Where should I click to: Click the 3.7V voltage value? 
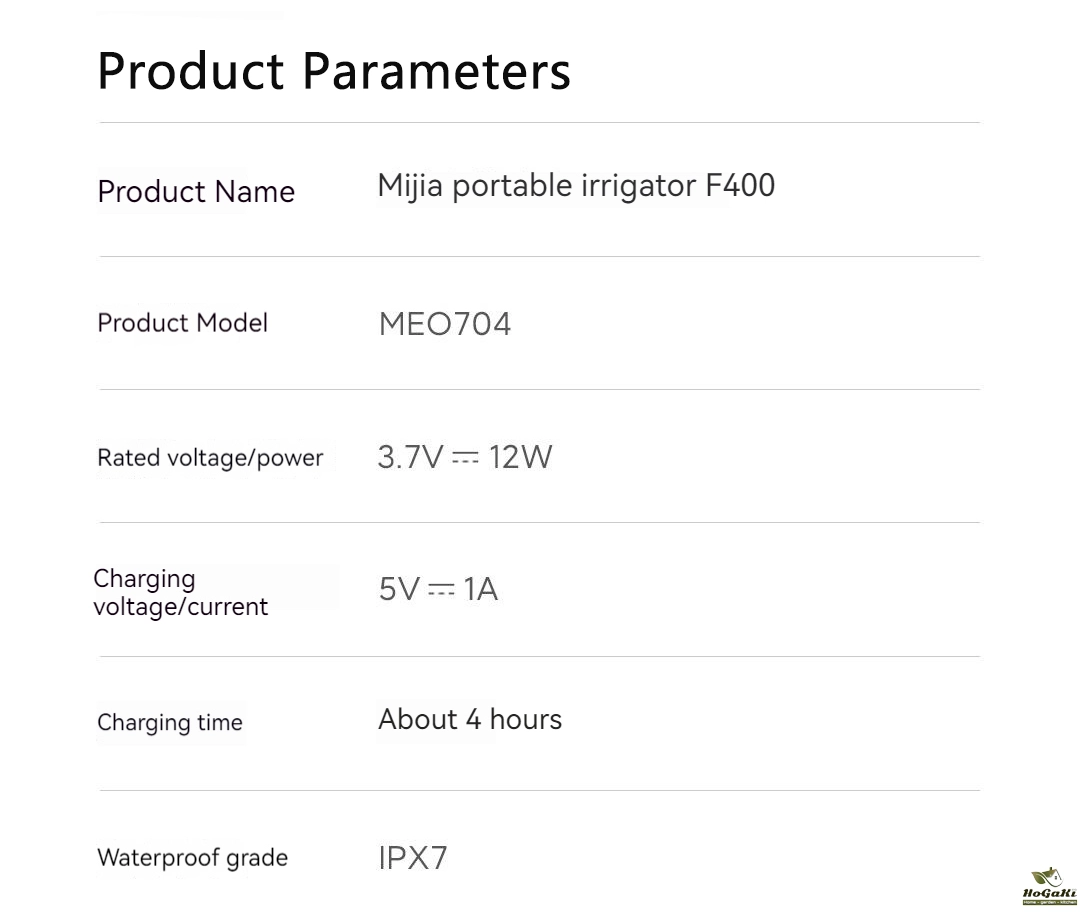coord(410,457)
